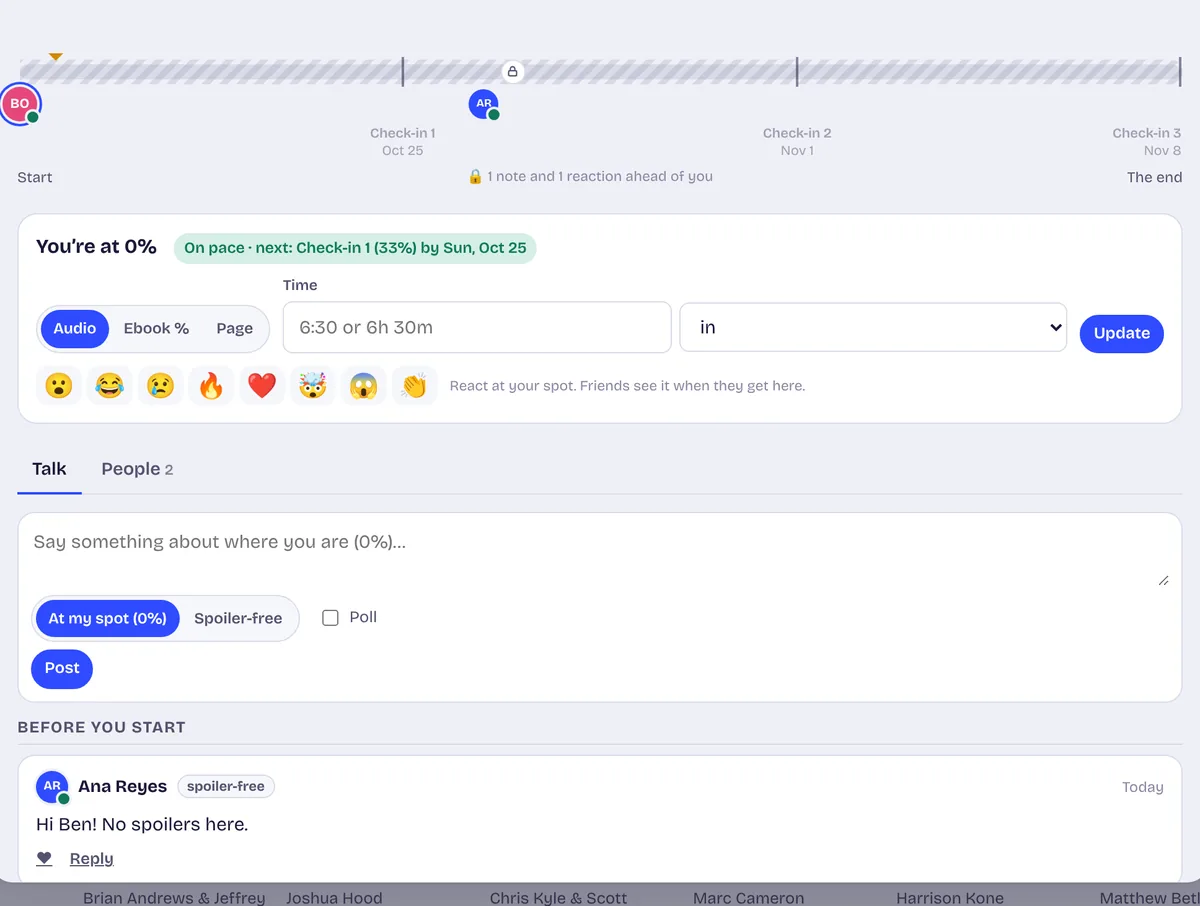Open the time position dropdown showing 'in'
Viewport: 1200px width, 906px height.
pyautogui.click(x=873, y=328)
